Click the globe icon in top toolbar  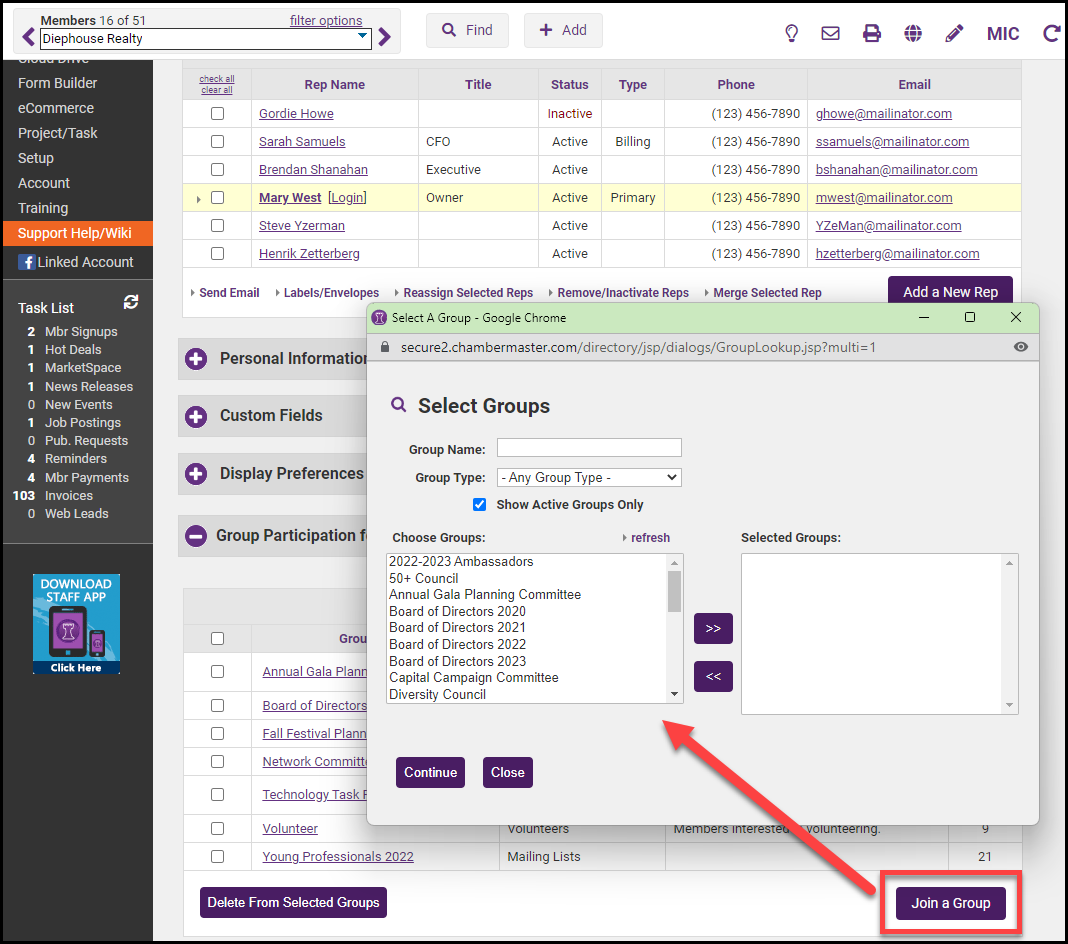pyautogui.click(x=913, y=33)
